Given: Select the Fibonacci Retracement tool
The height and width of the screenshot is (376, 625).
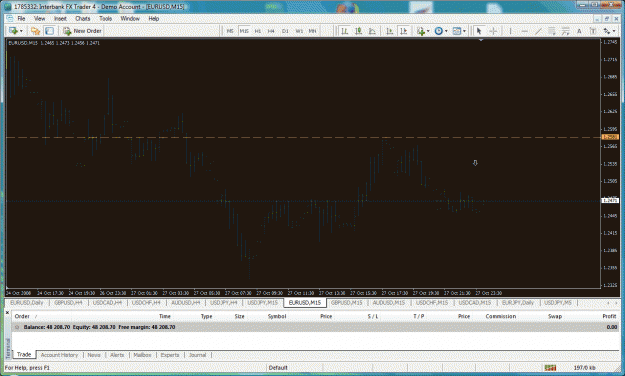Looking at the screenshot, I should coord(565,31).
